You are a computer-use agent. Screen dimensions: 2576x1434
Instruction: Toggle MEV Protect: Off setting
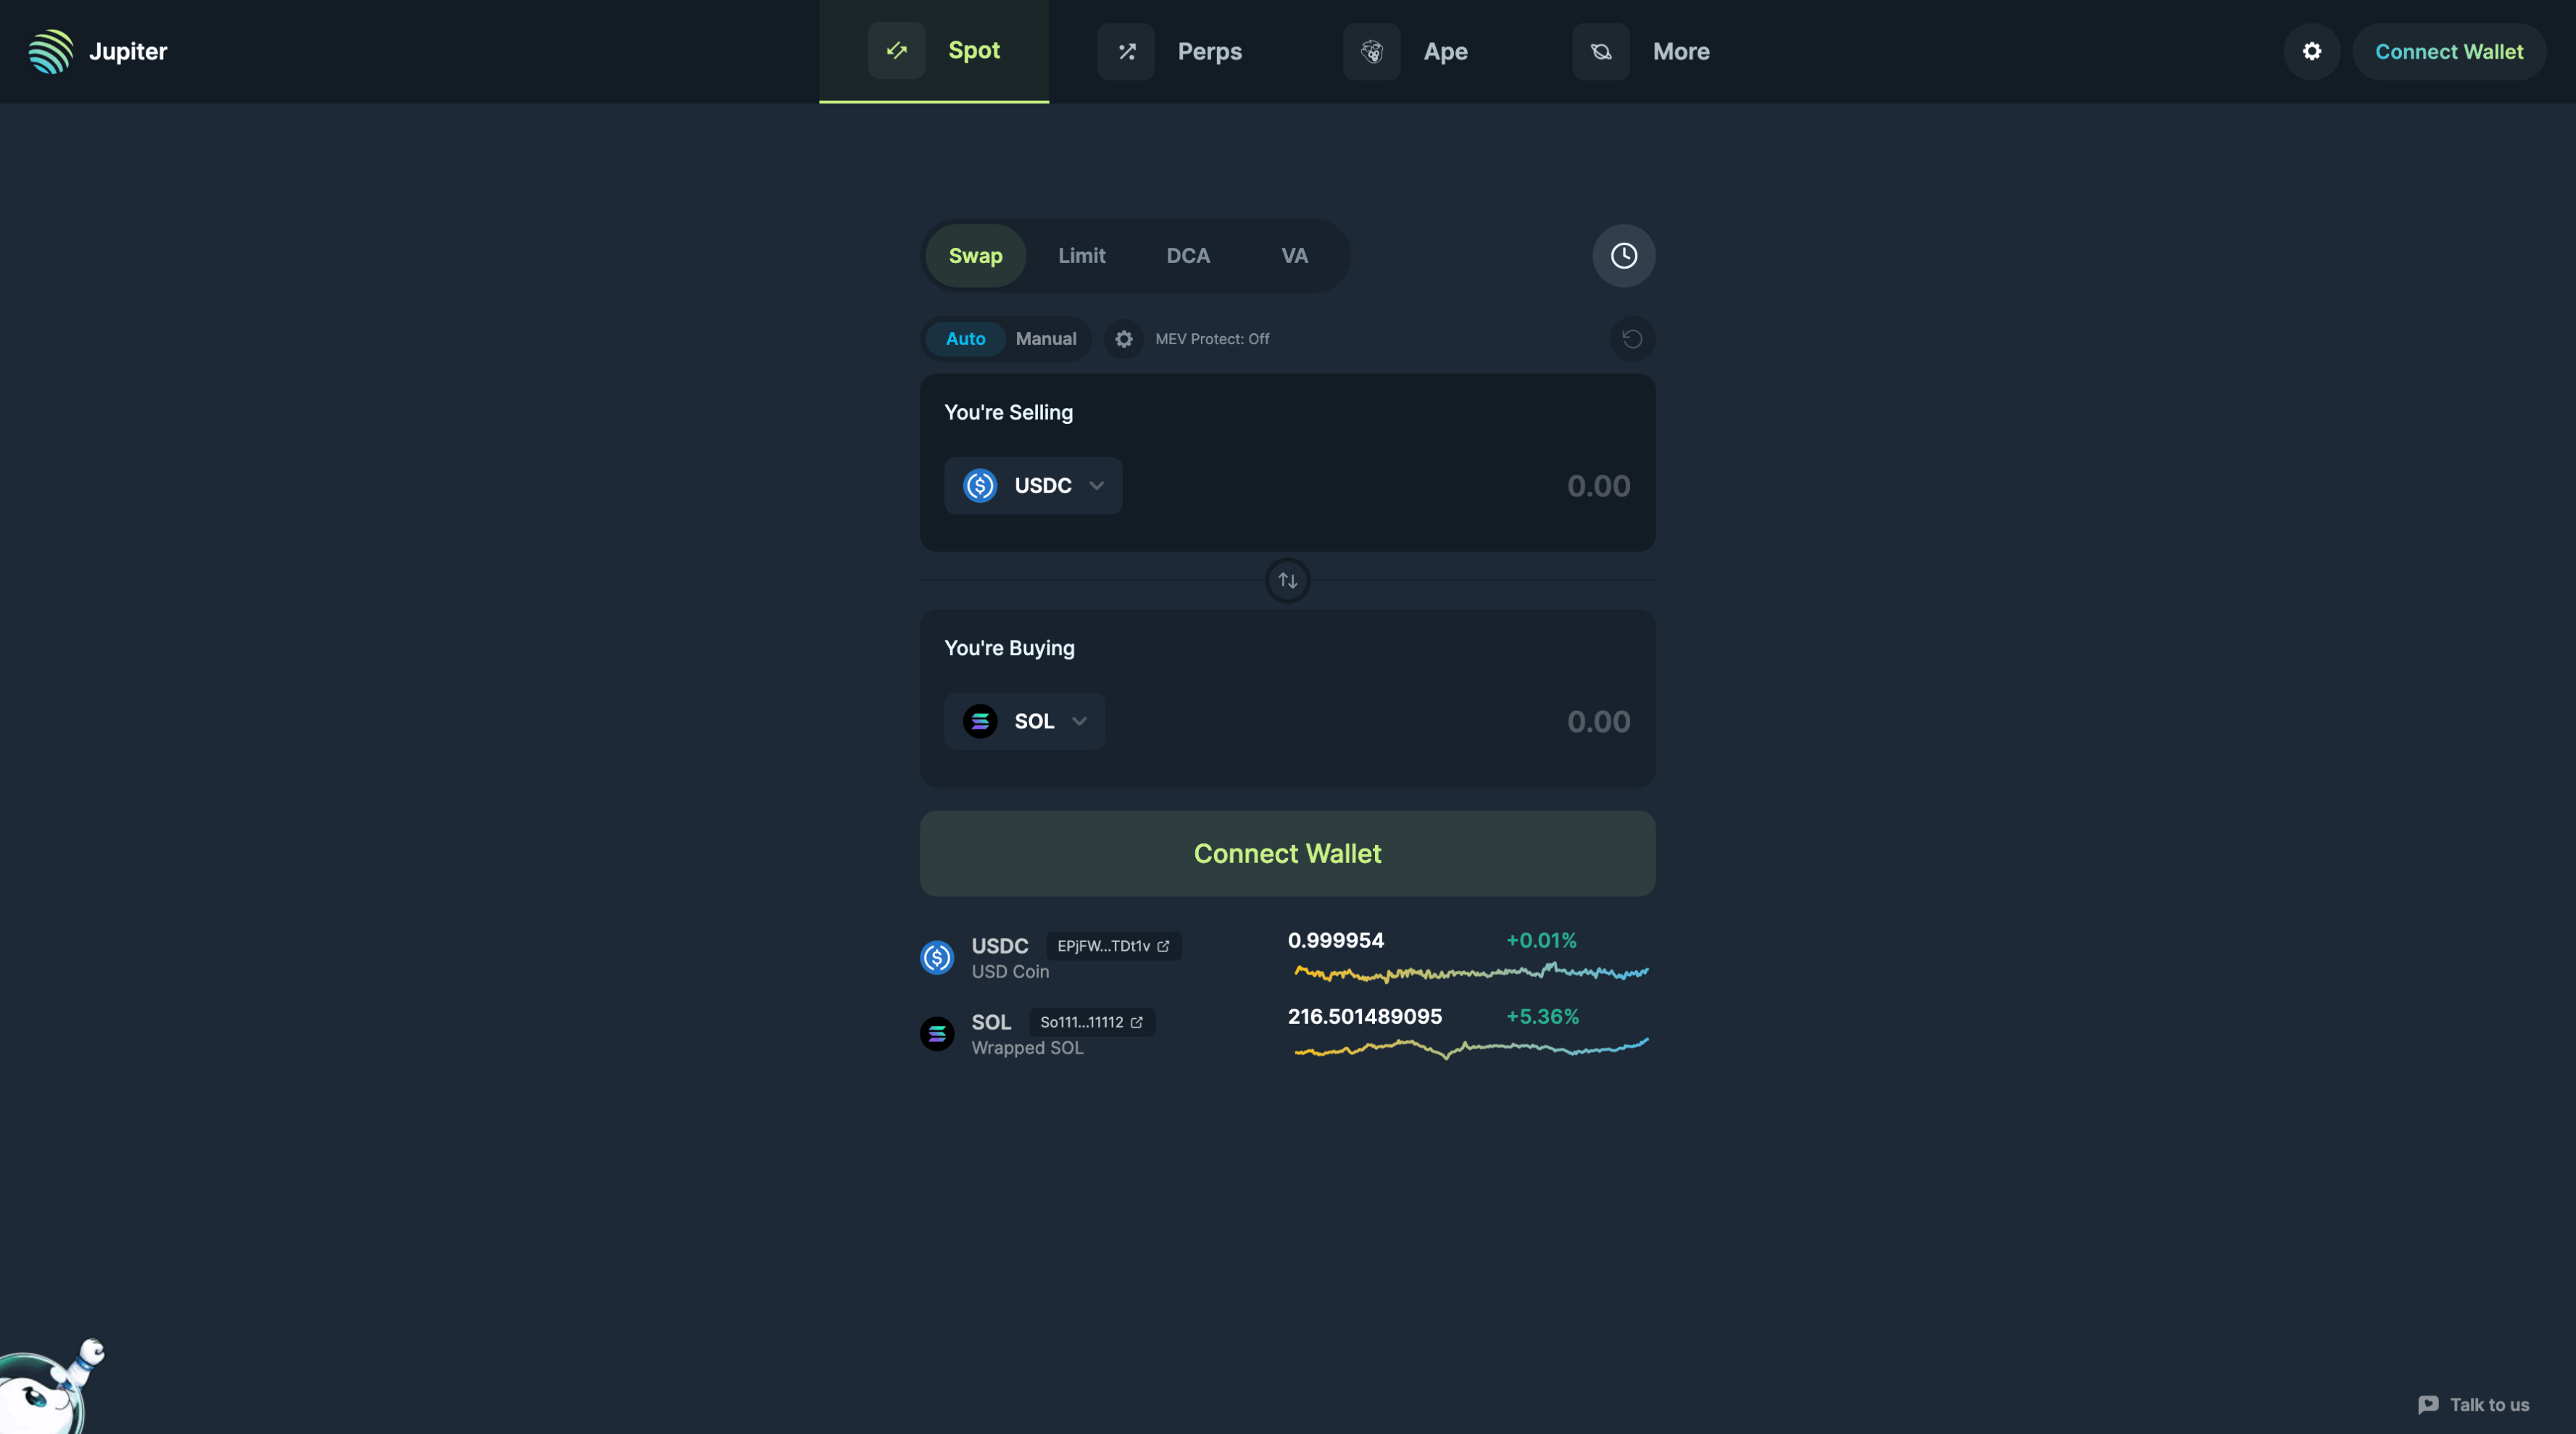[1212, 339]
